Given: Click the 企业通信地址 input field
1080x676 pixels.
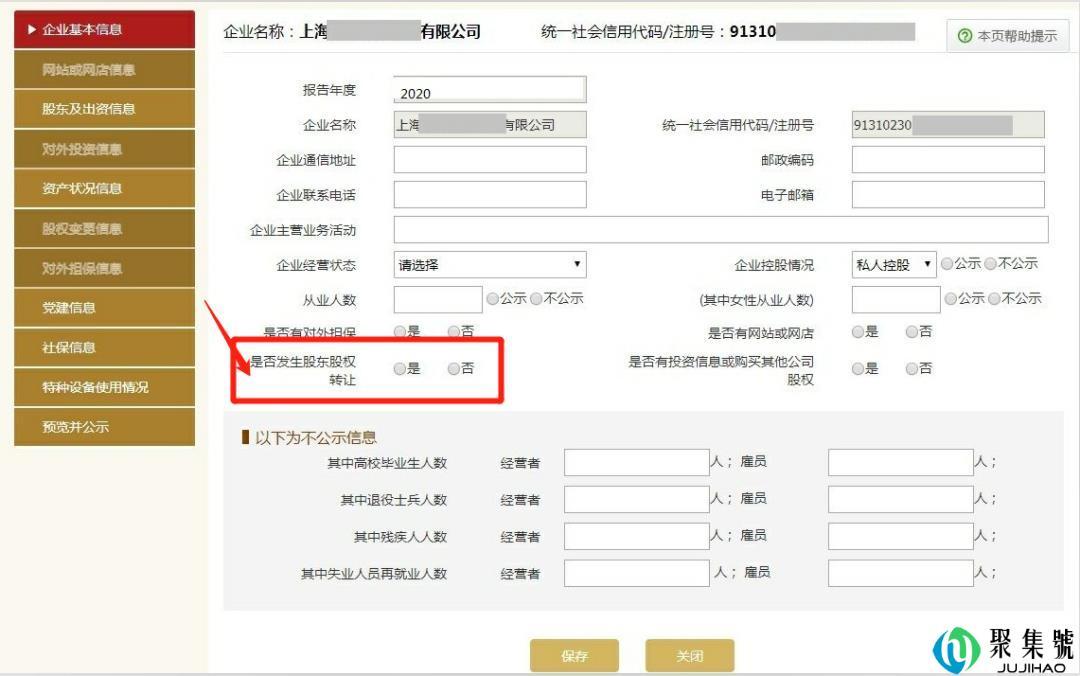Looking at the screenshot, I should [x=488, y=159].
